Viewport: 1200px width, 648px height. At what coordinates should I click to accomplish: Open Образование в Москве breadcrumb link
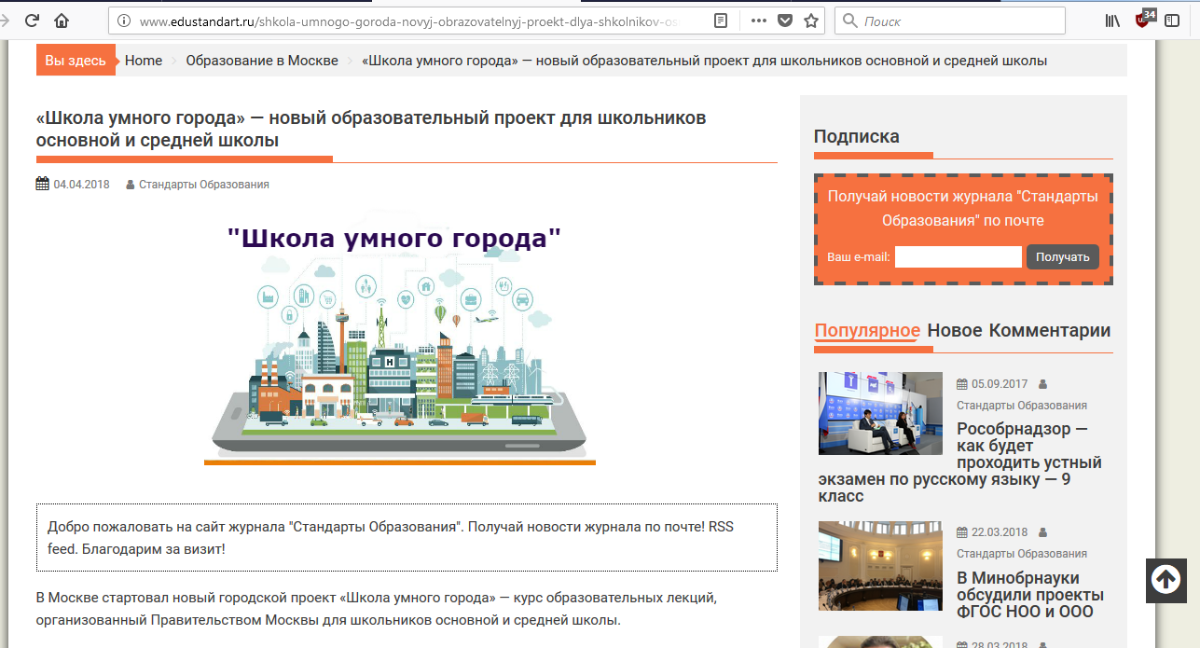pyautogui.click(x=262, y=61)
